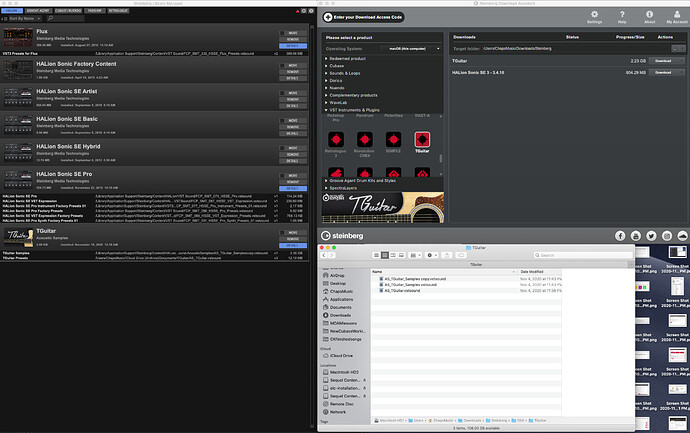Image resolution: width=690 pixels, height=433 pixels.
Task: Open the Cubase/Nuendo tab
Action: point(68,11)
